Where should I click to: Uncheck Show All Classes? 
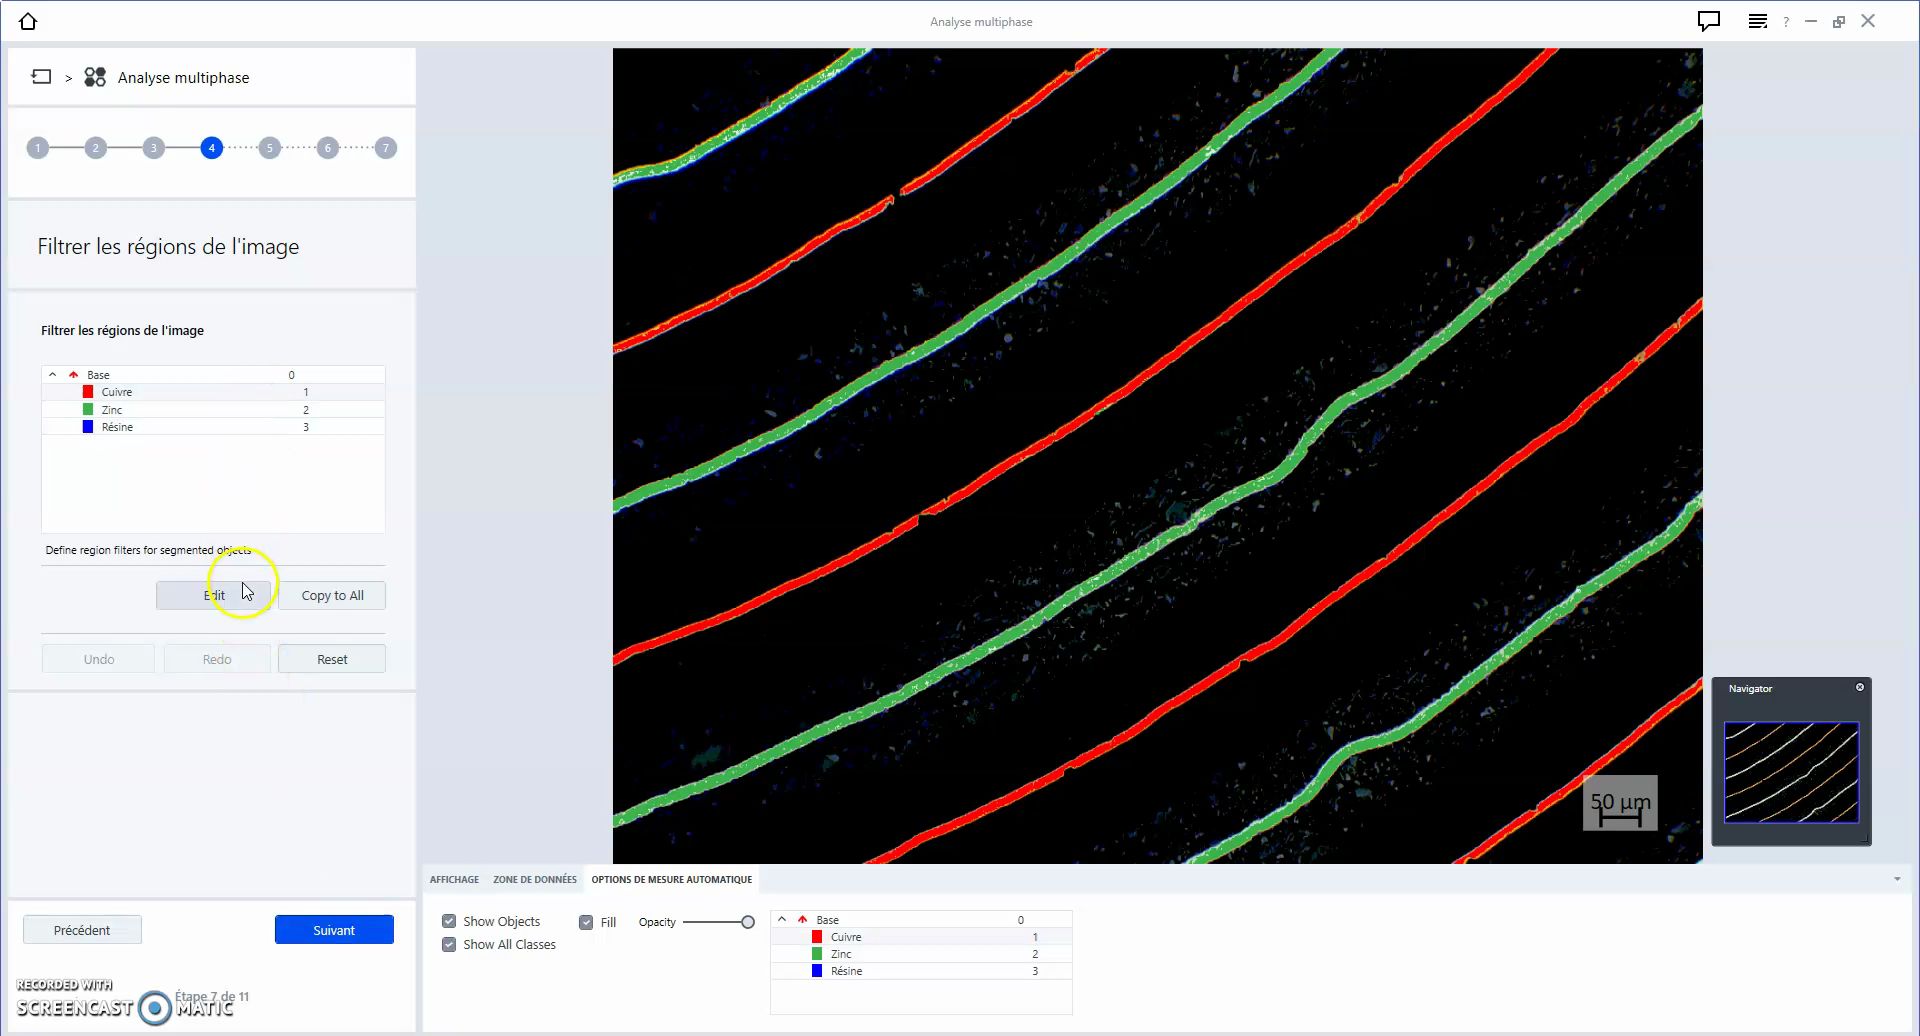point(449,944)
